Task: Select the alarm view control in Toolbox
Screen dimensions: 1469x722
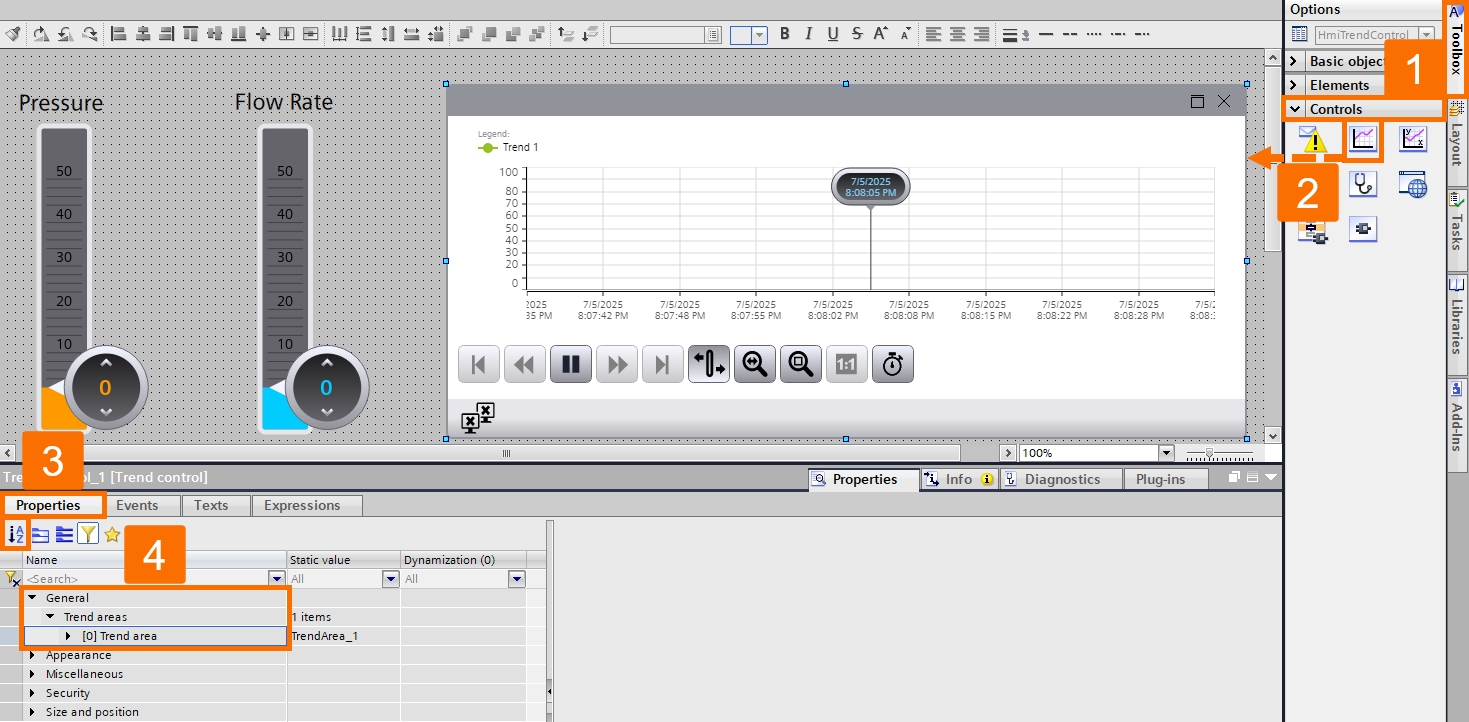Action: [x=1313, y=139]
